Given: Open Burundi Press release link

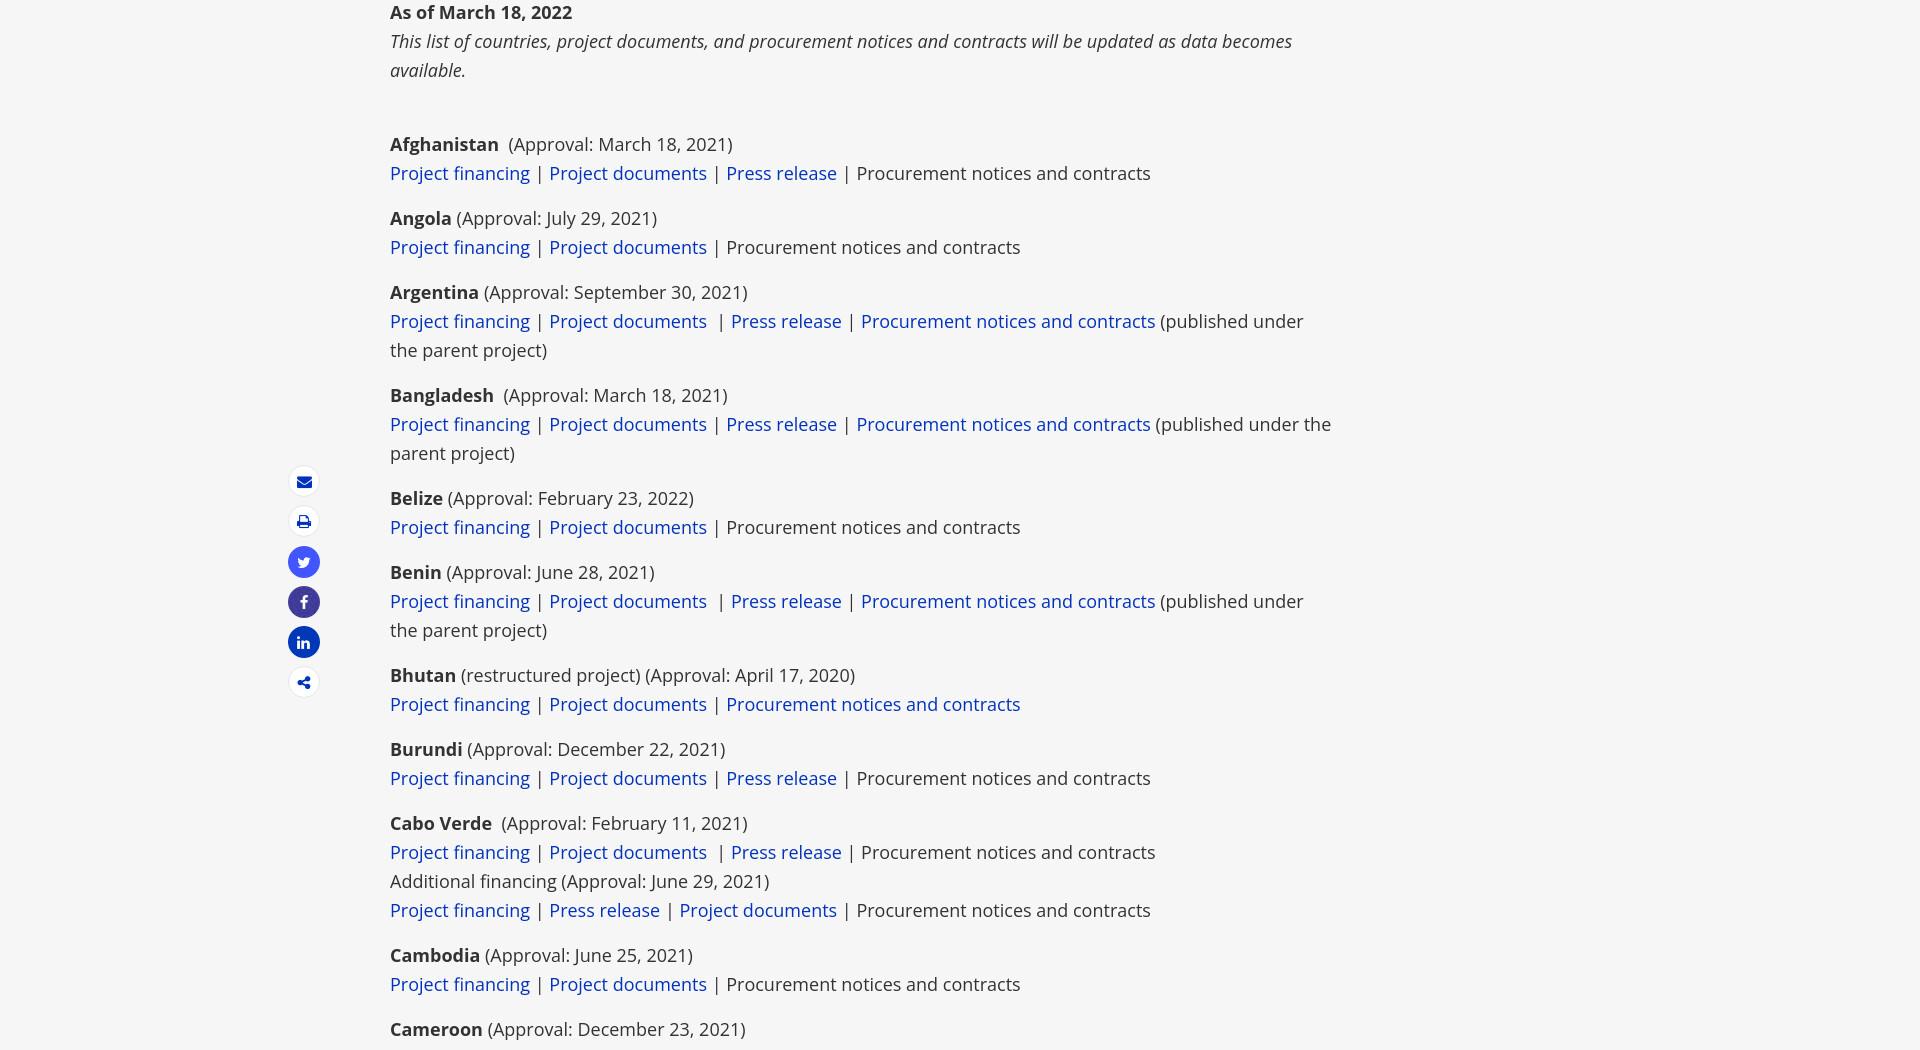Looking at the screenshot, I should click(781, 778).
